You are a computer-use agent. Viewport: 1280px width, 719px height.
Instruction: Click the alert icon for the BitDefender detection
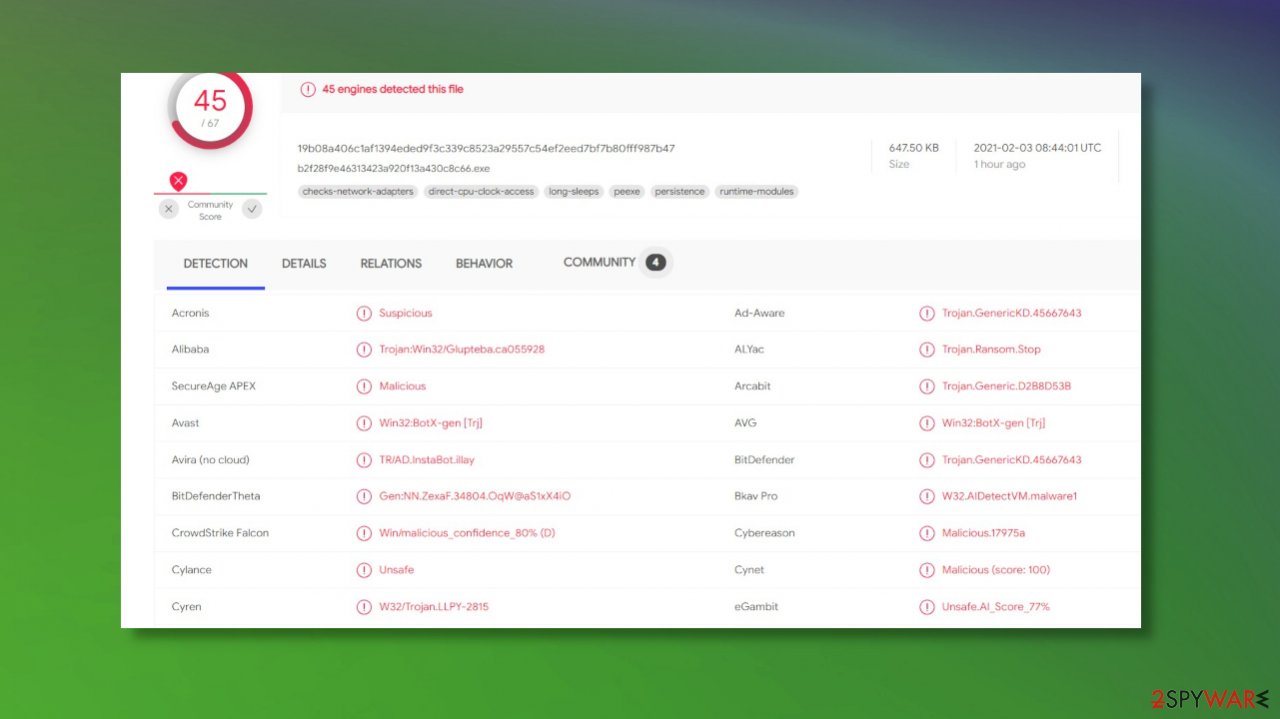[927, 460]
